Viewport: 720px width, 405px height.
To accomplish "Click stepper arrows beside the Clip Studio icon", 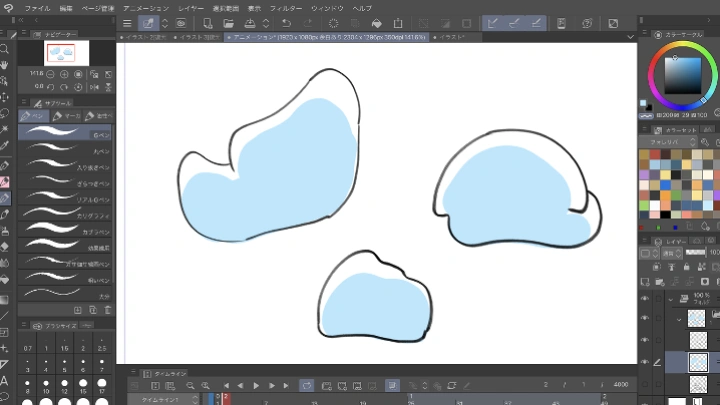I will (165, 23).
